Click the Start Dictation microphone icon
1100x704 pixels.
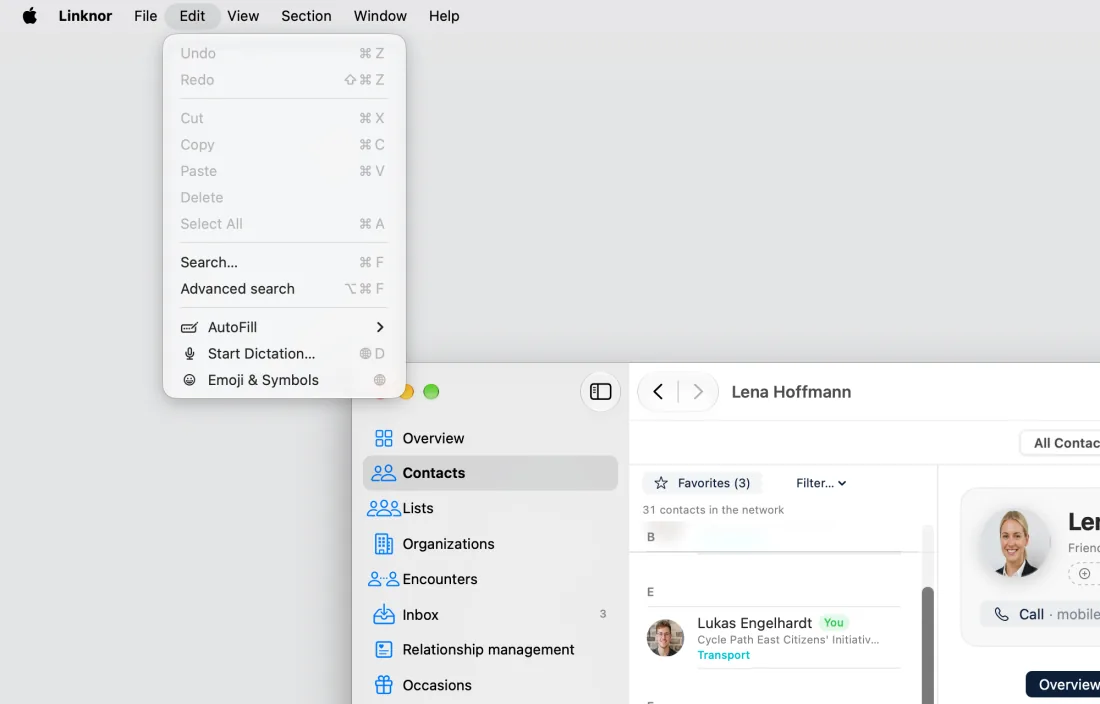189,353
